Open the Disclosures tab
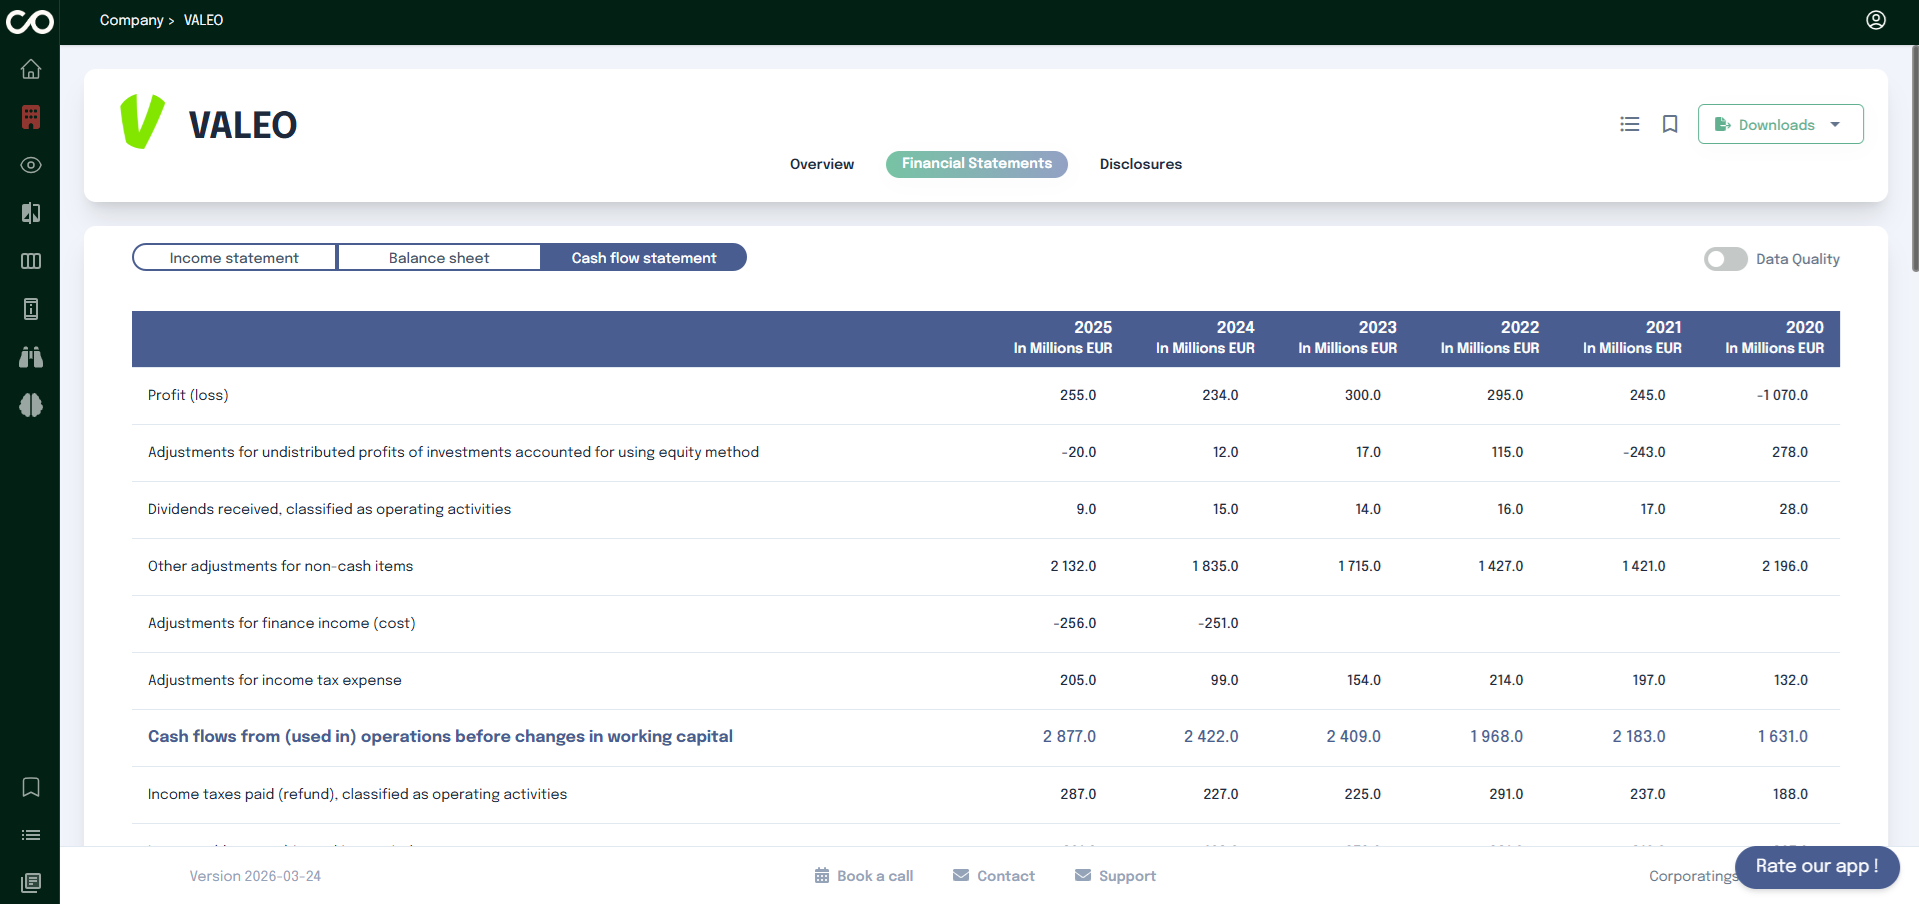The width and height of the screenshot is (1919, 904). [x=1140, y=164]
